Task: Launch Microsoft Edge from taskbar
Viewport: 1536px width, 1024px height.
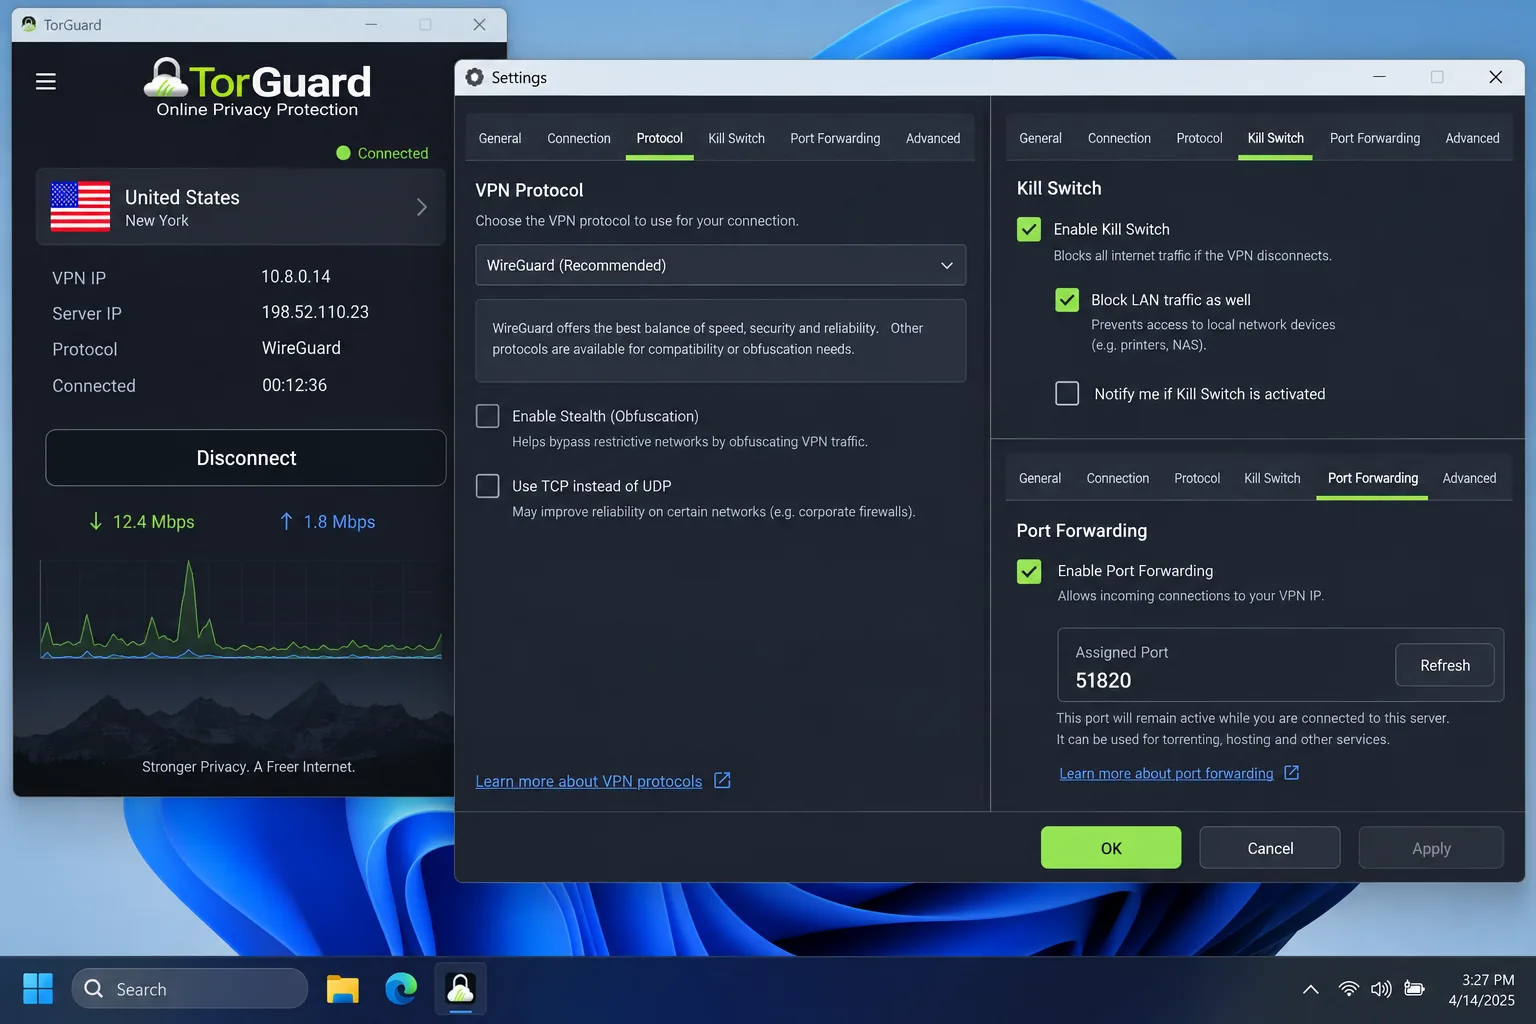Action: pyautogui.click(x=401, y=989)
